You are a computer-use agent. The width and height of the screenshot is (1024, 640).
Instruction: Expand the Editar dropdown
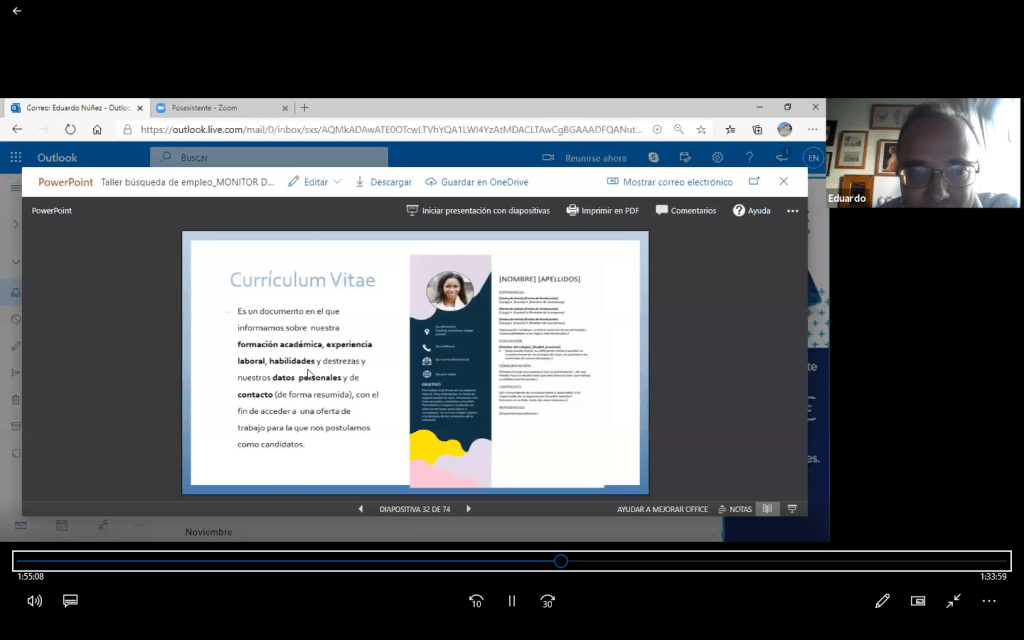[337, 182]
